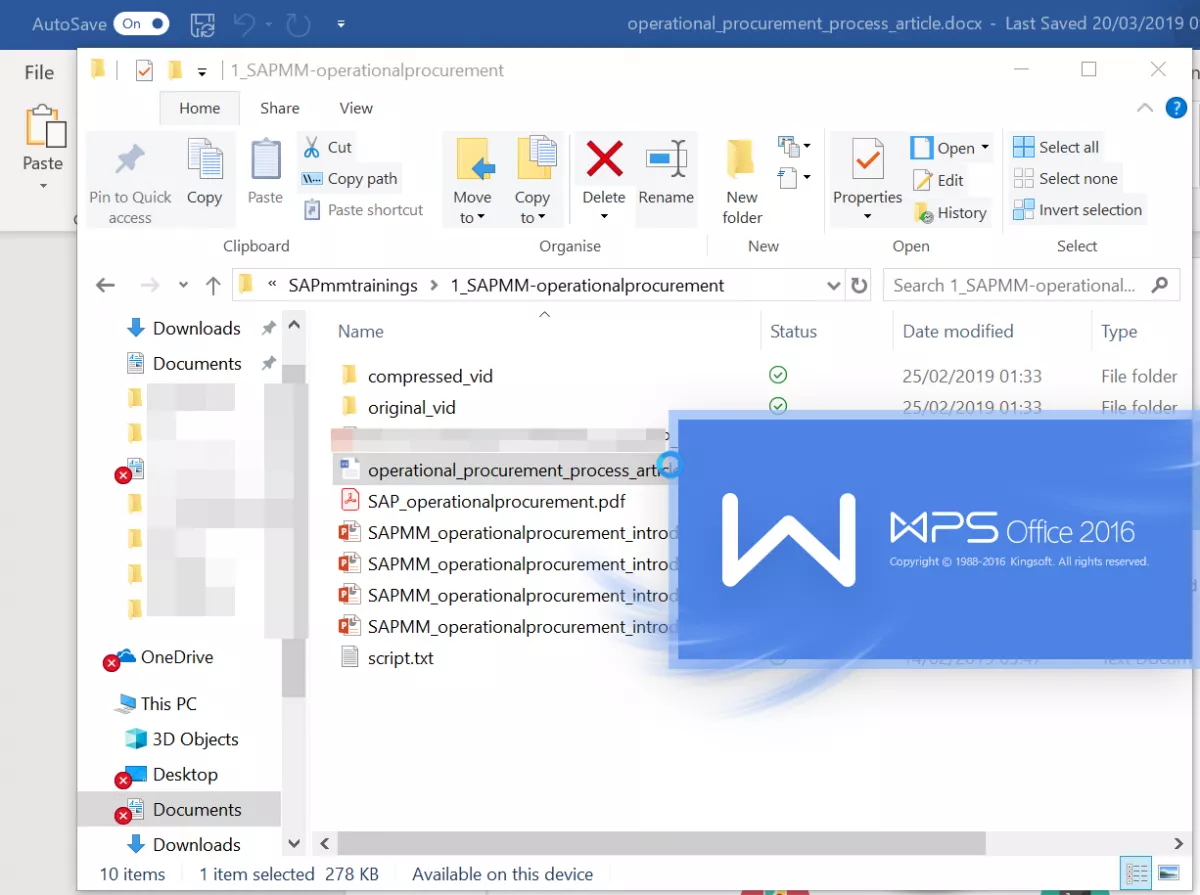Click SAPmmtrainings in the address bar
1200x895 pixels.
(x=353, y=285)
